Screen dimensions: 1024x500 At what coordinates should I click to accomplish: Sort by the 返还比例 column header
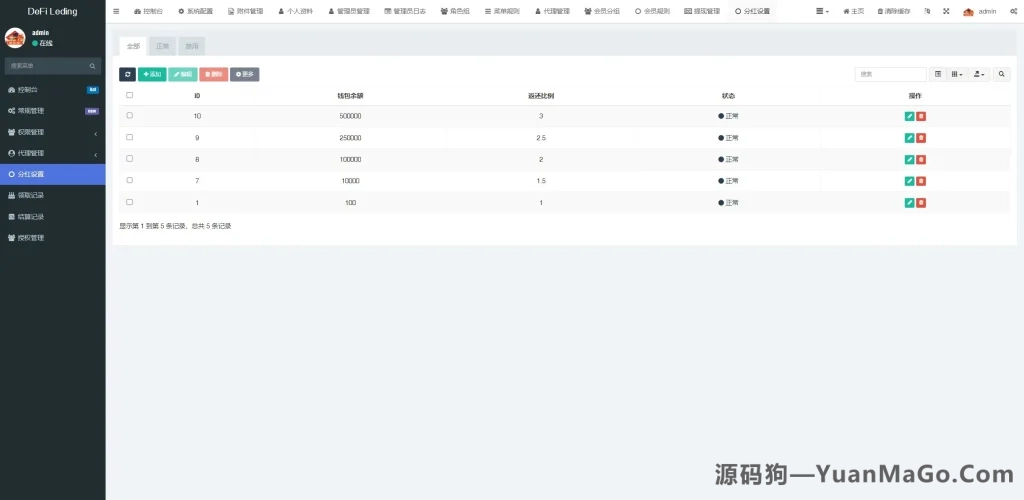click(541, 95)
